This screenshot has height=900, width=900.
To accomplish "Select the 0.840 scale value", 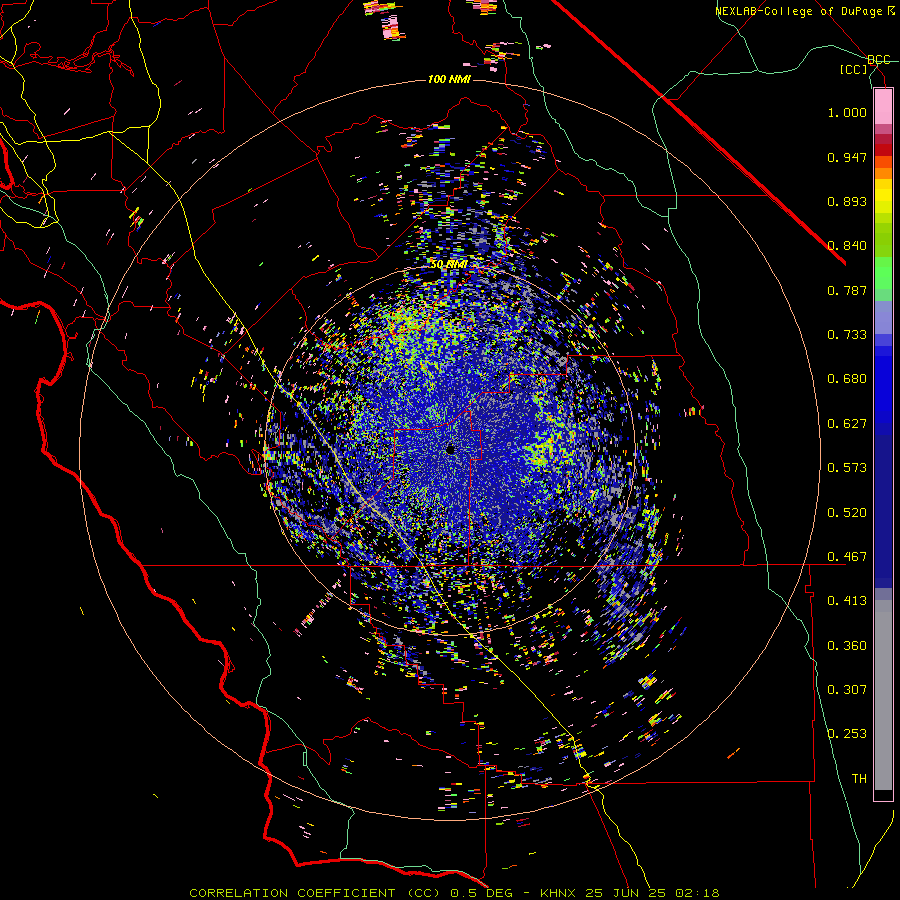I will pos(847,246).
